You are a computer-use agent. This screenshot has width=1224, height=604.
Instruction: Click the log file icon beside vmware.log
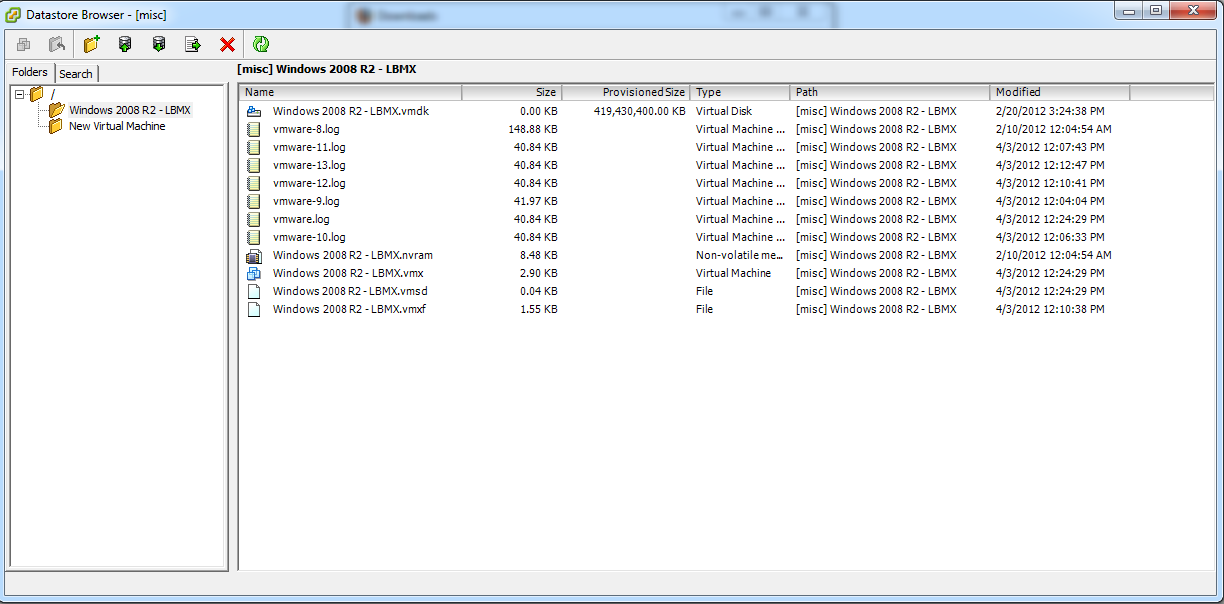(x=254, y=219)
